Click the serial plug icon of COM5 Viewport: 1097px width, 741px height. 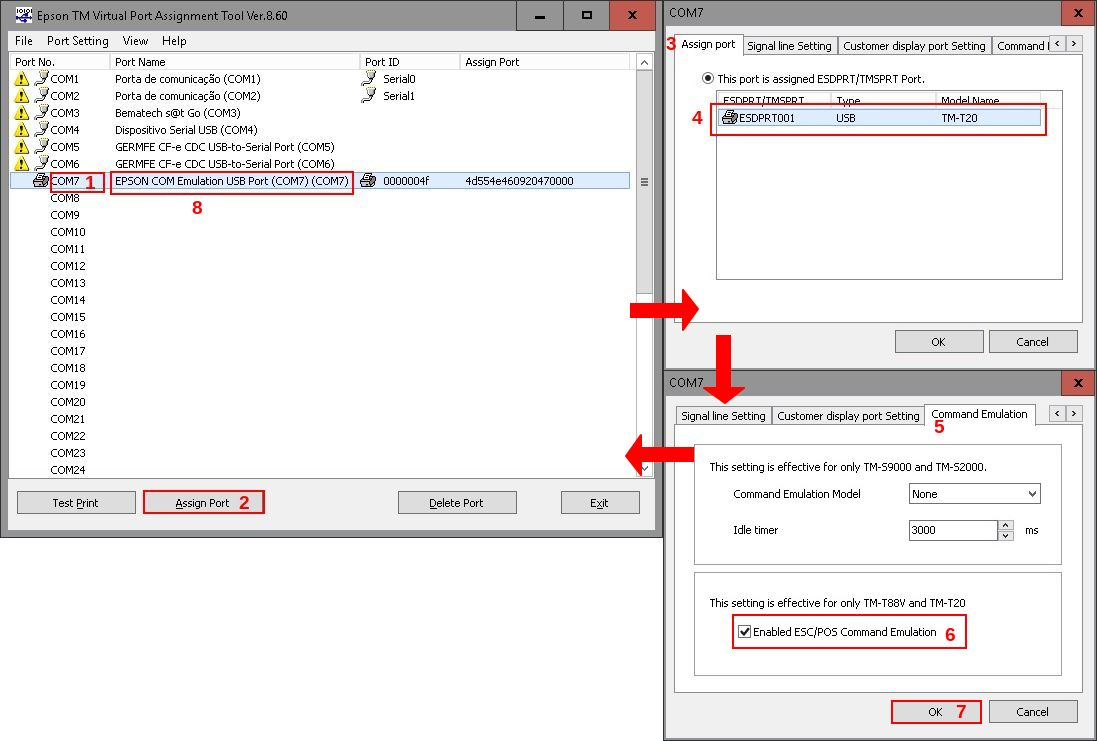41,146
